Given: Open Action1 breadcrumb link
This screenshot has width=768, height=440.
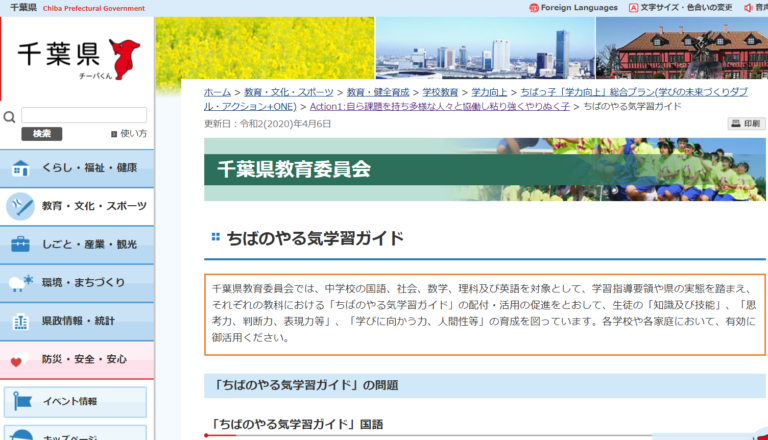Looking at the screenshot, I should tap(439, 106).
